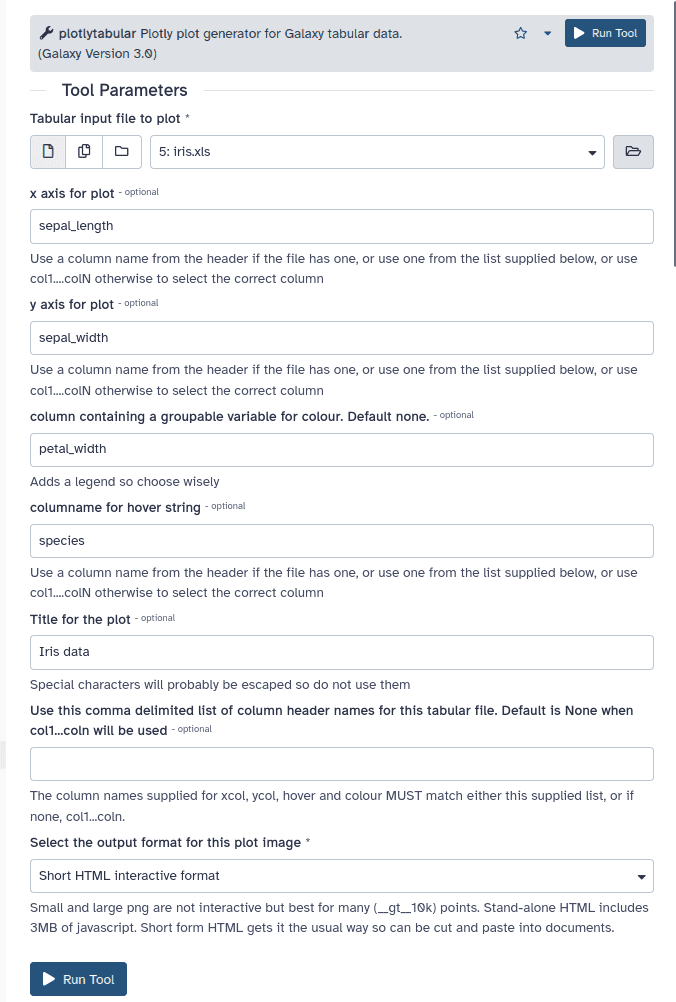This screenshot has width=676, height=1002.
Task: Click the bottom Run Tool button
Action: pos(79,980)
